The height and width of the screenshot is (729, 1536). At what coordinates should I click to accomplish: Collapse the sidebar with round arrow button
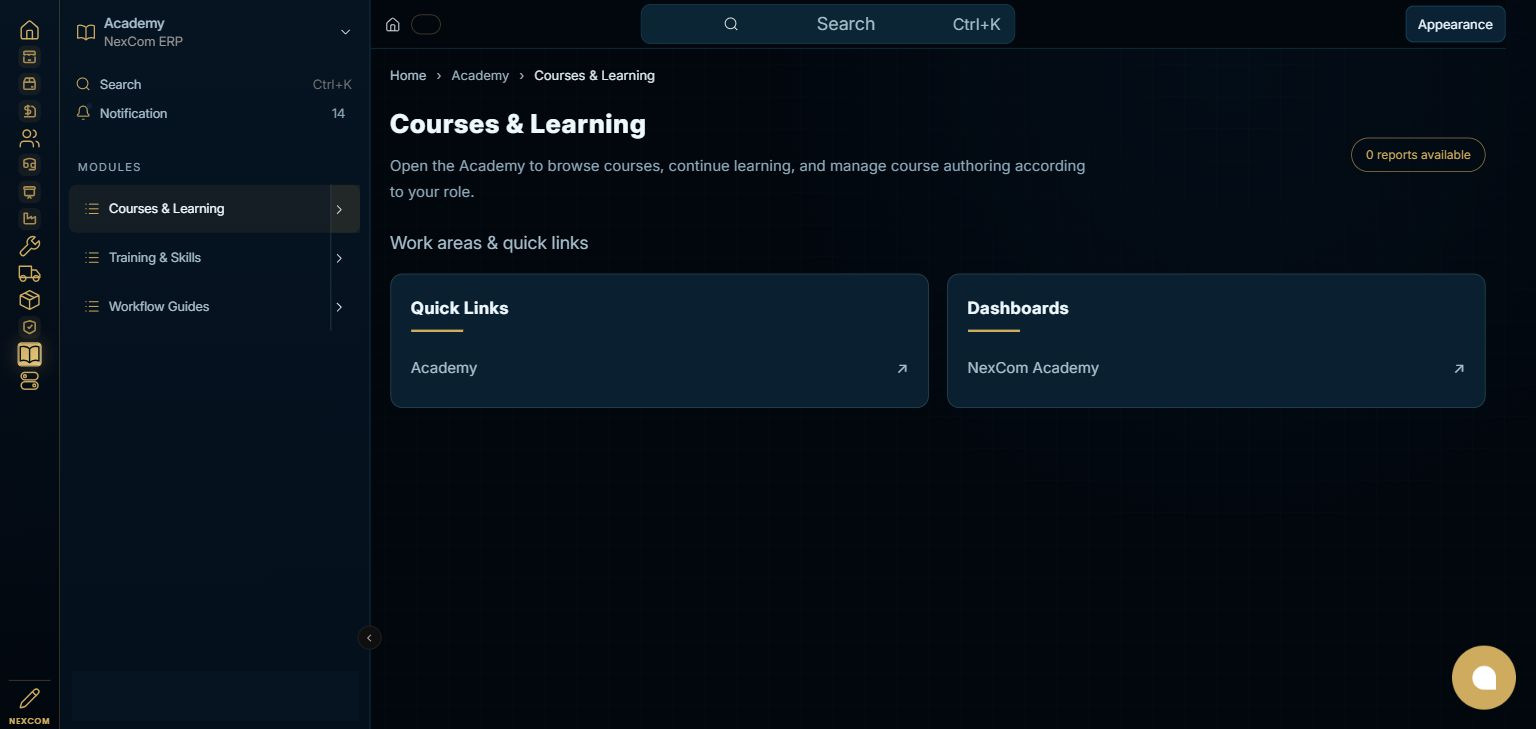pos(369,637)
